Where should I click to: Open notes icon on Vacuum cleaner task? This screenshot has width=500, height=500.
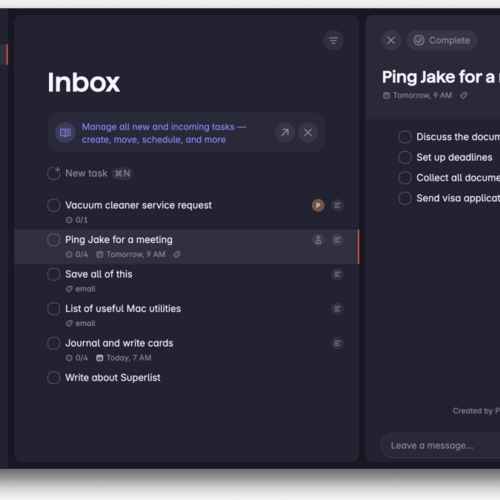tap(337, 205)
